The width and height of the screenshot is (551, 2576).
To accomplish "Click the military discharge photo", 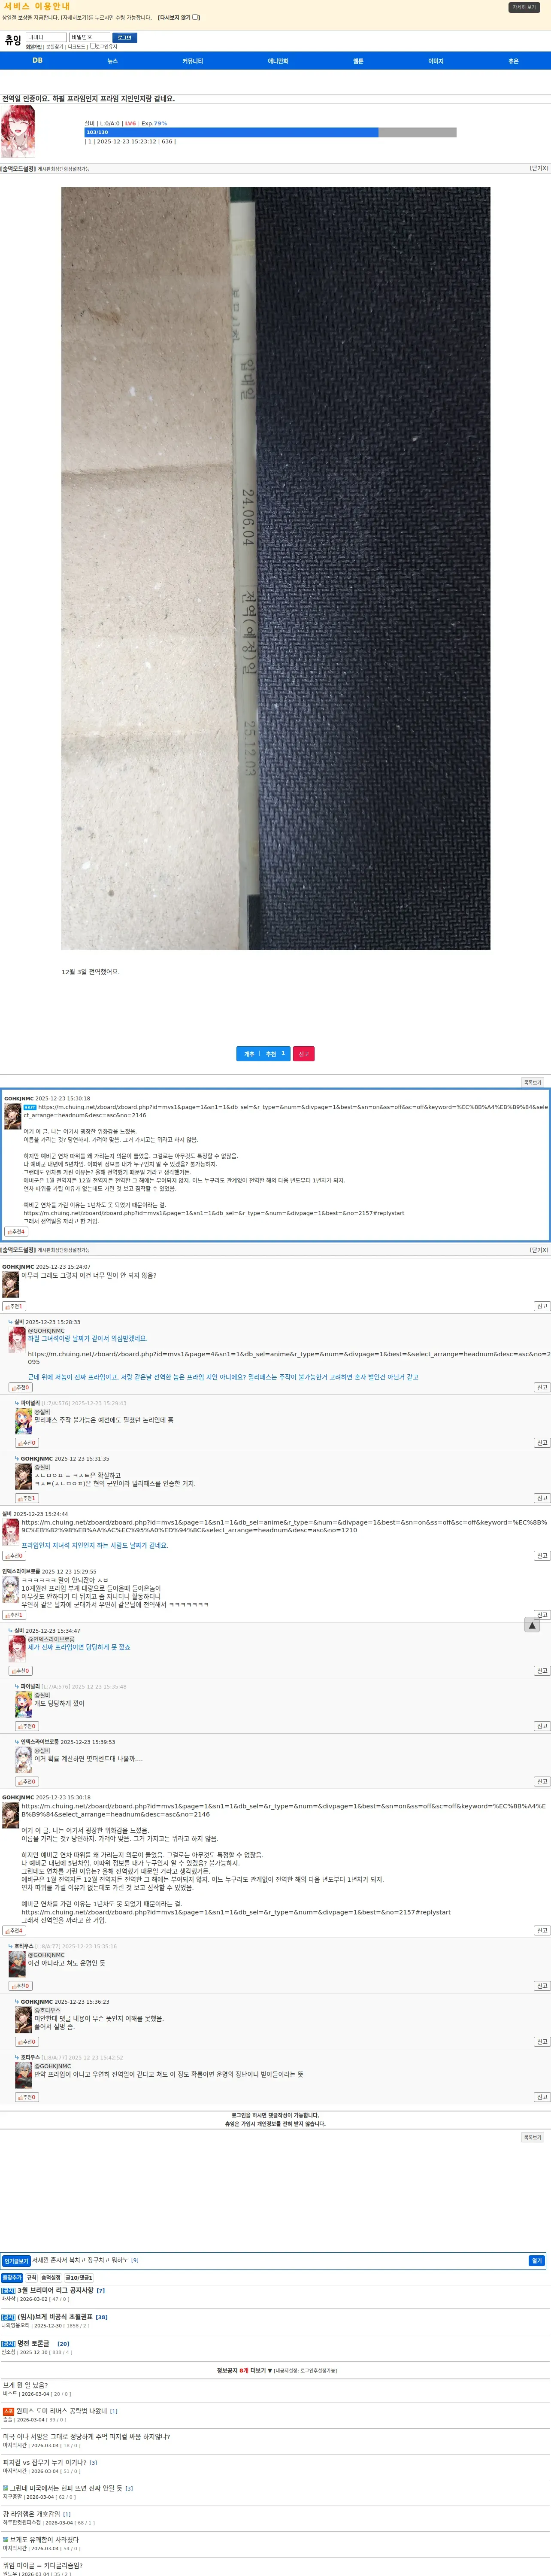I will pos(276,568).
